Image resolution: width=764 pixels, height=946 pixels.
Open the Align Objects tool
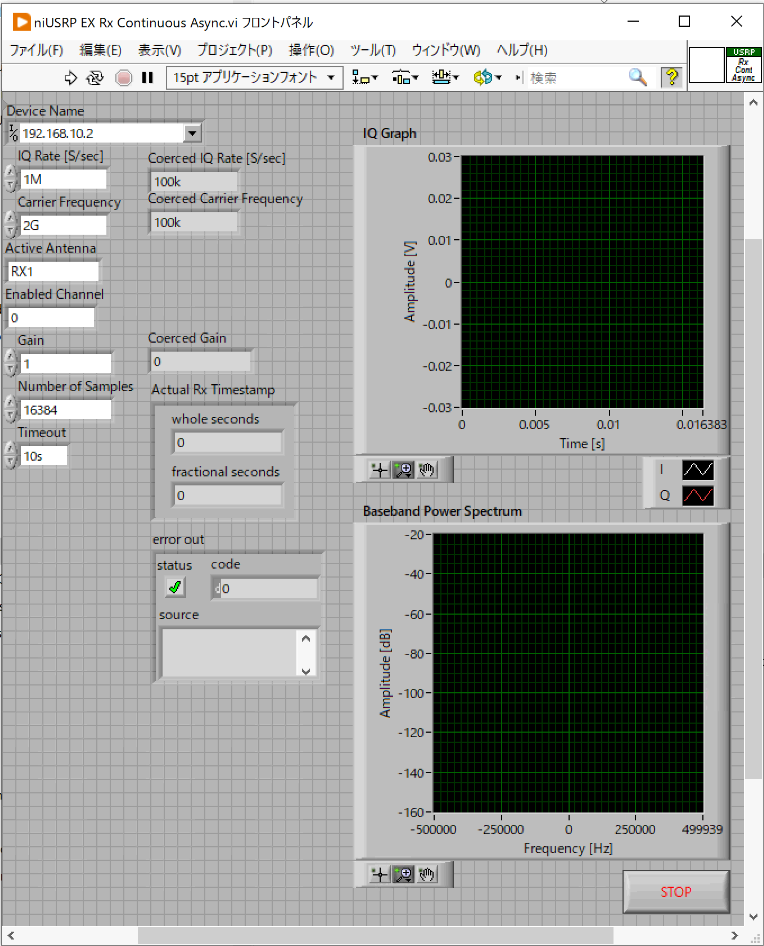[x=361, y=78]
